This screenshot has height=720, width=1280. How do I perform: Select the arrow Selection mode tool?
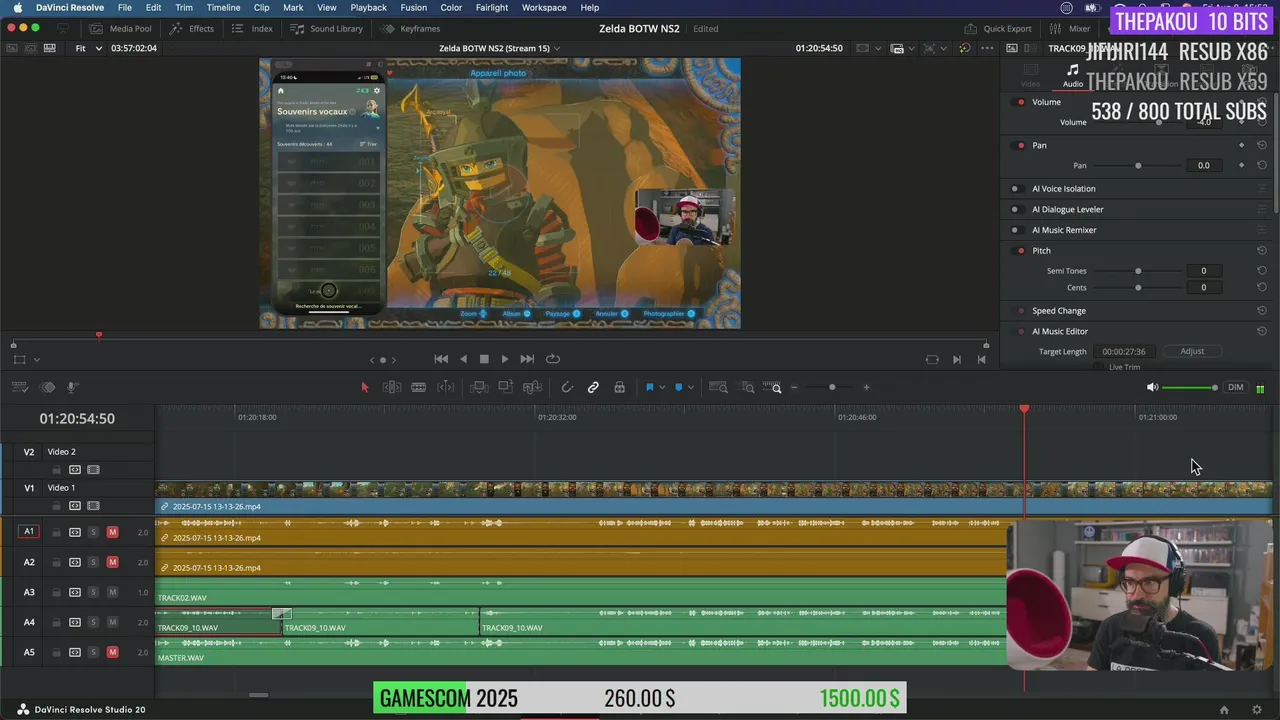point(364,387)
